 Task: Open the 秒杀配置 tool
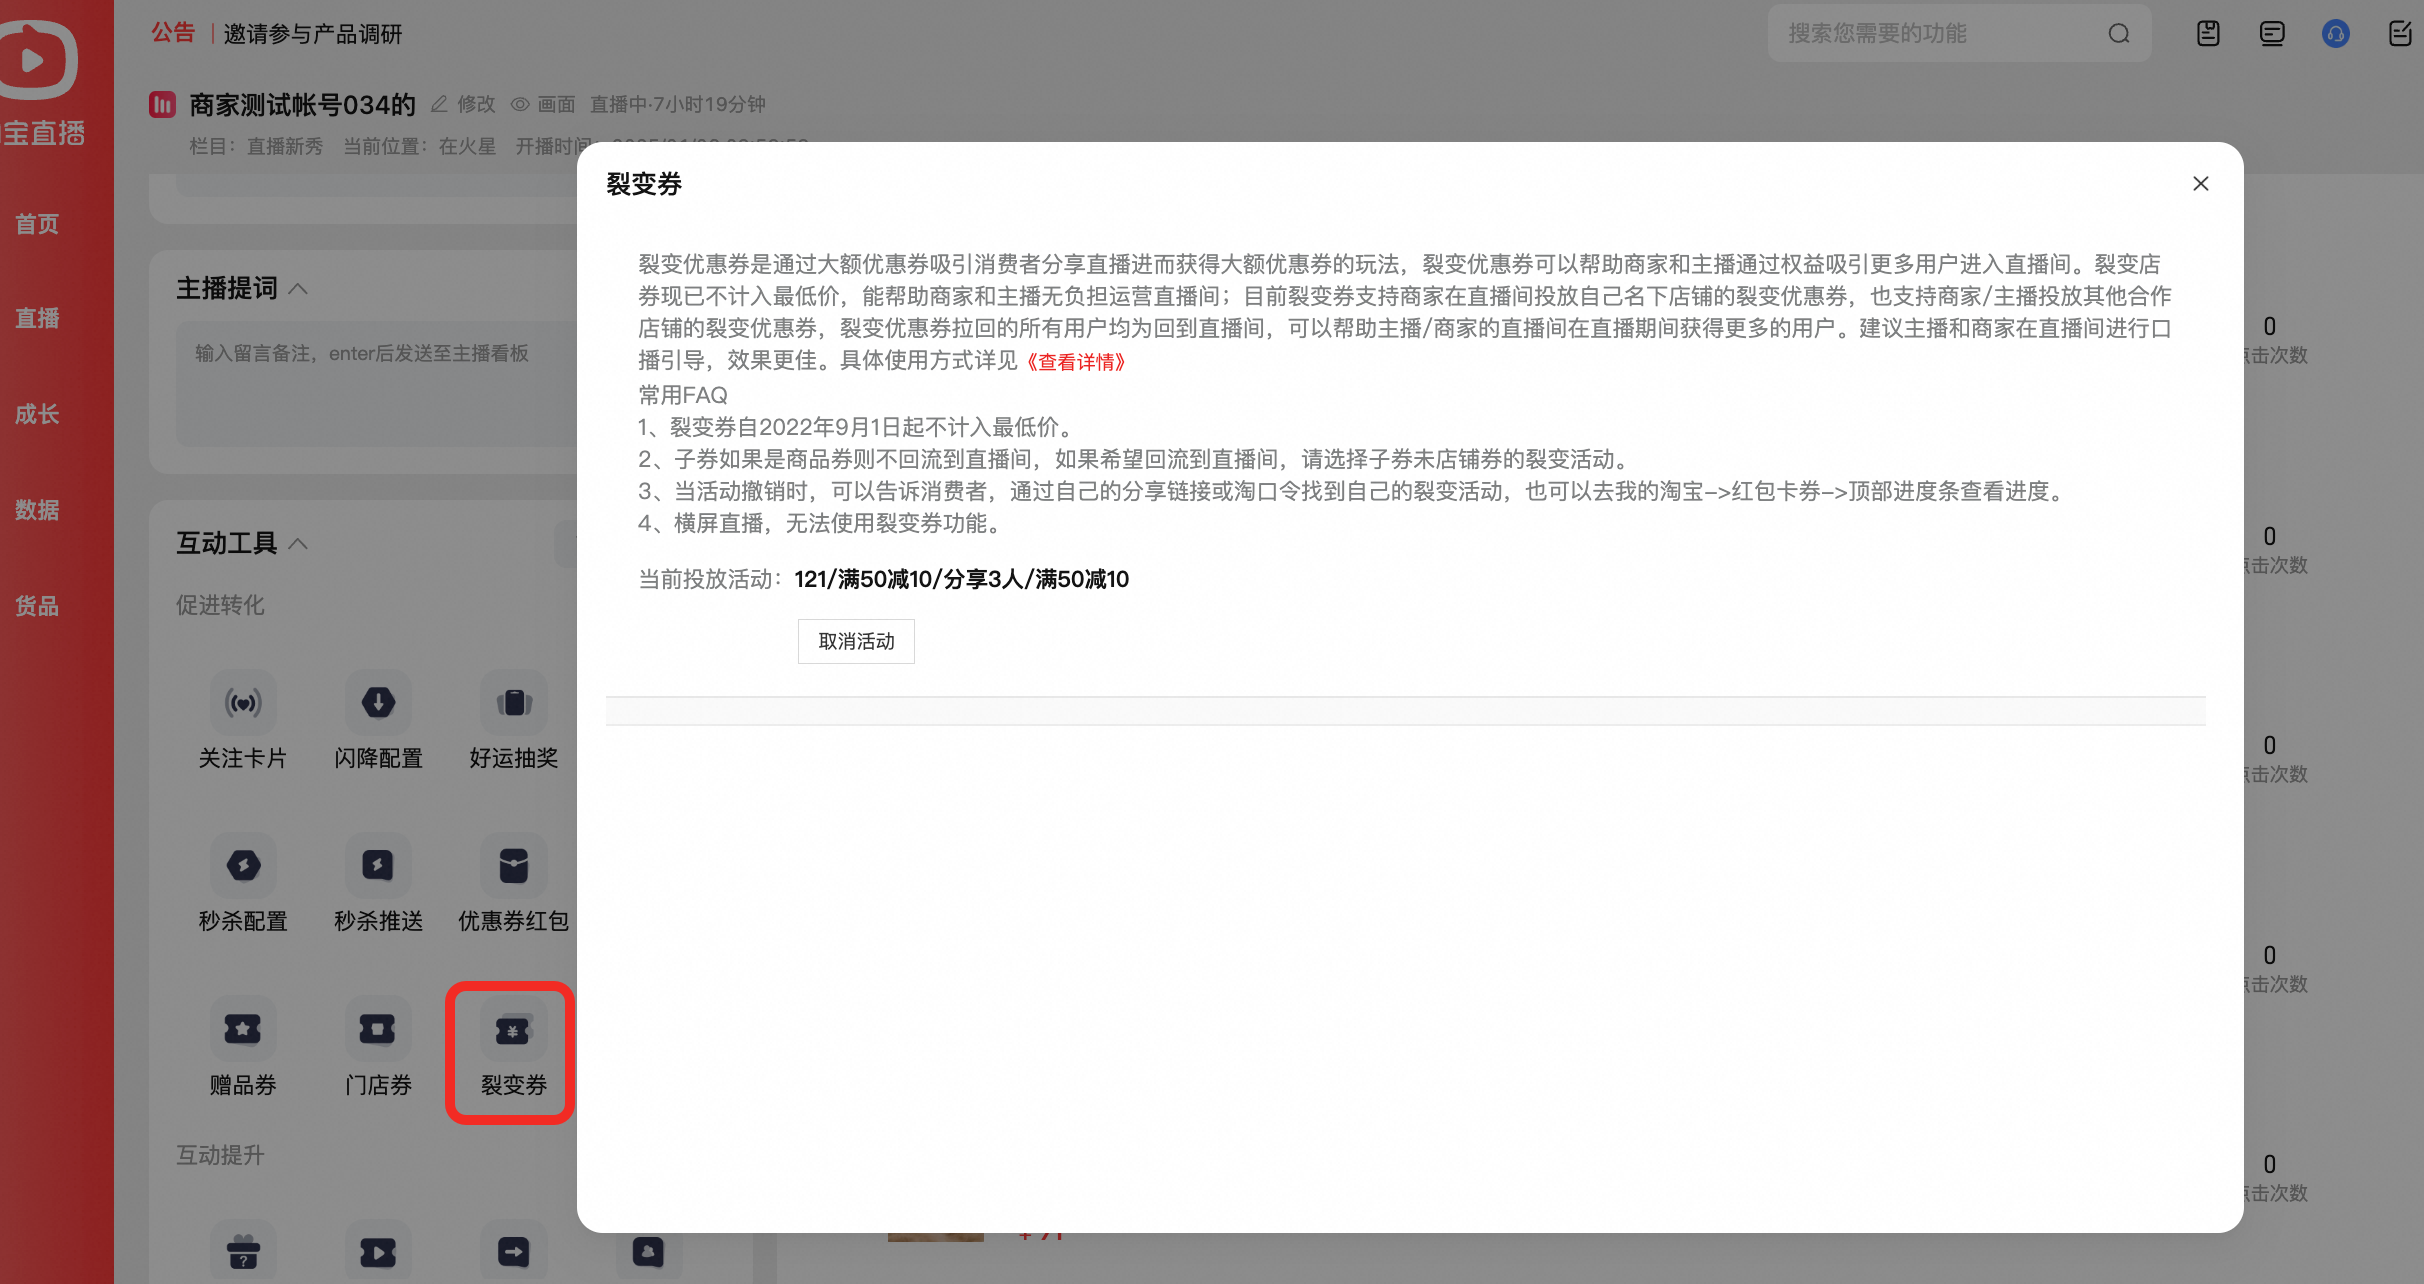[x=243, y=866]
